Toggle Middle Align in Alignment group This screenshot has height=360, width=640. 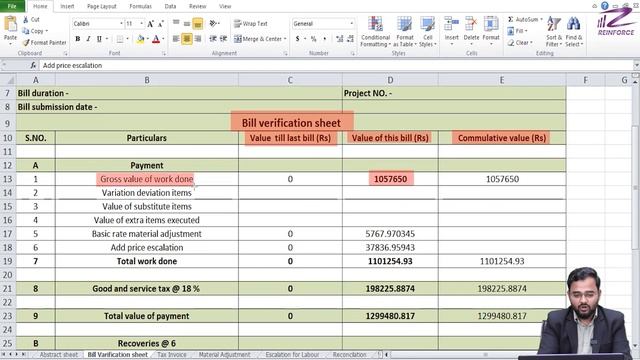(187, 24)
